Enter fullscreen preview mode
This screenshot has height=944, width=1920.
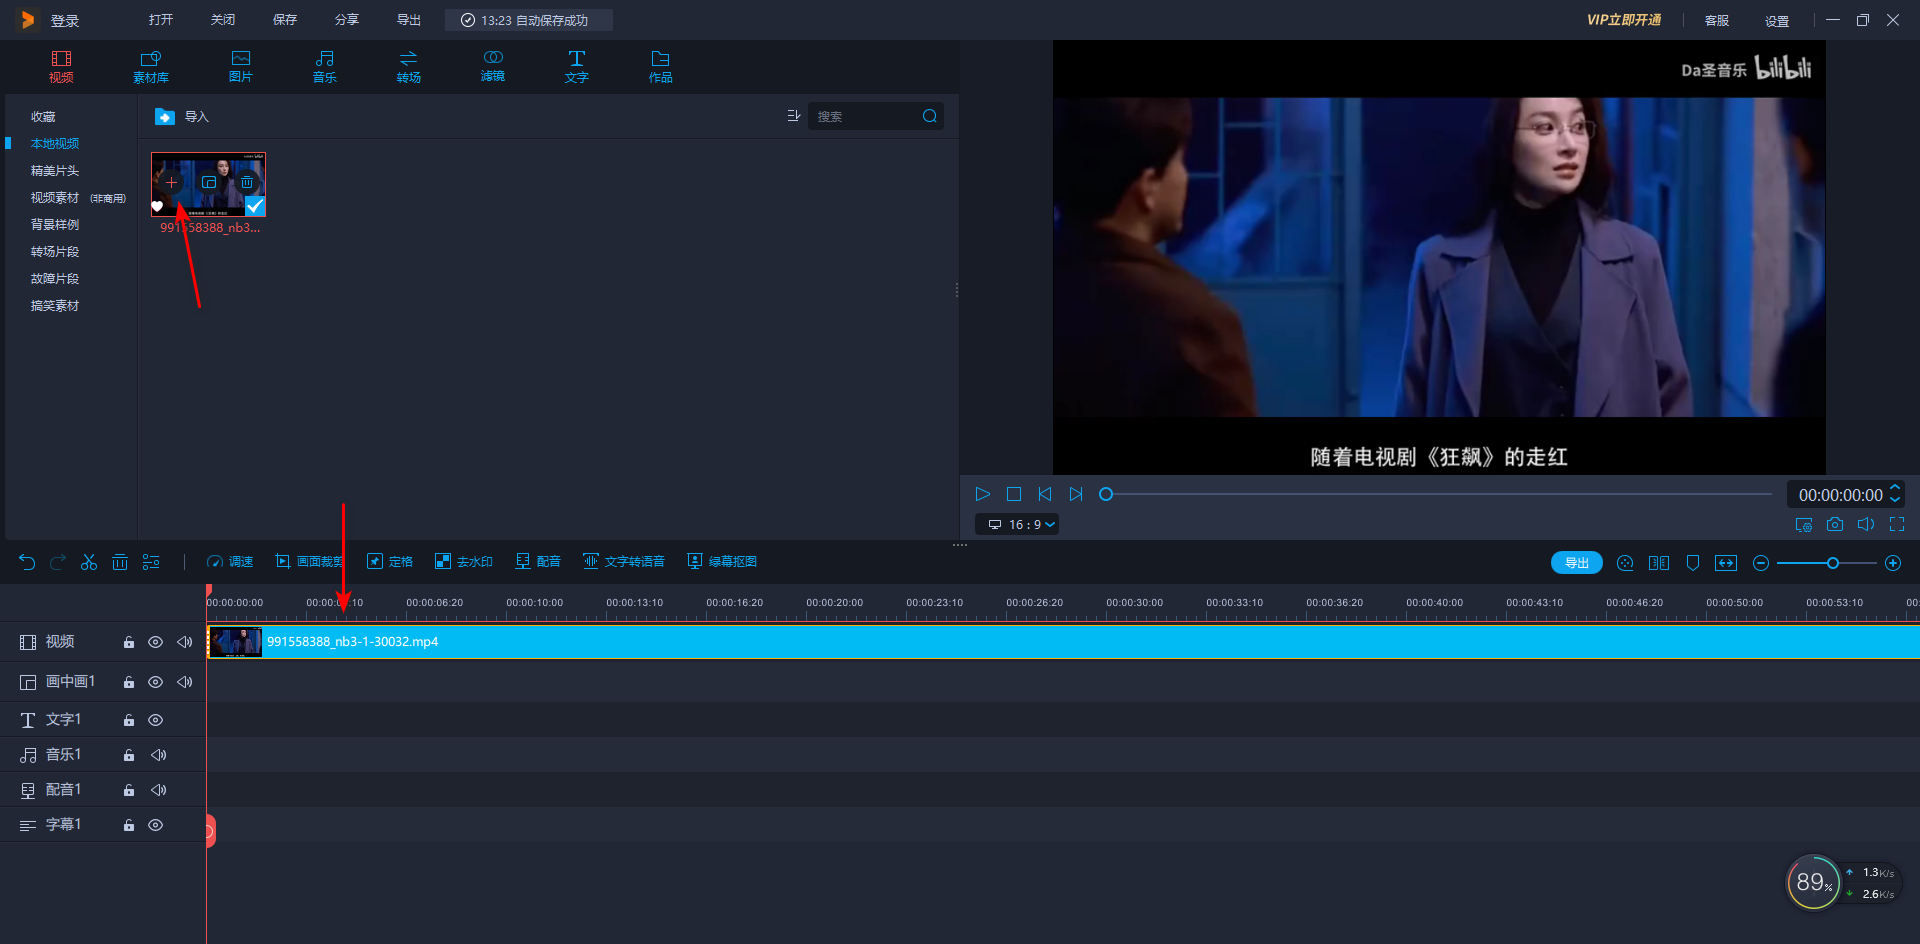(1897, 524)
